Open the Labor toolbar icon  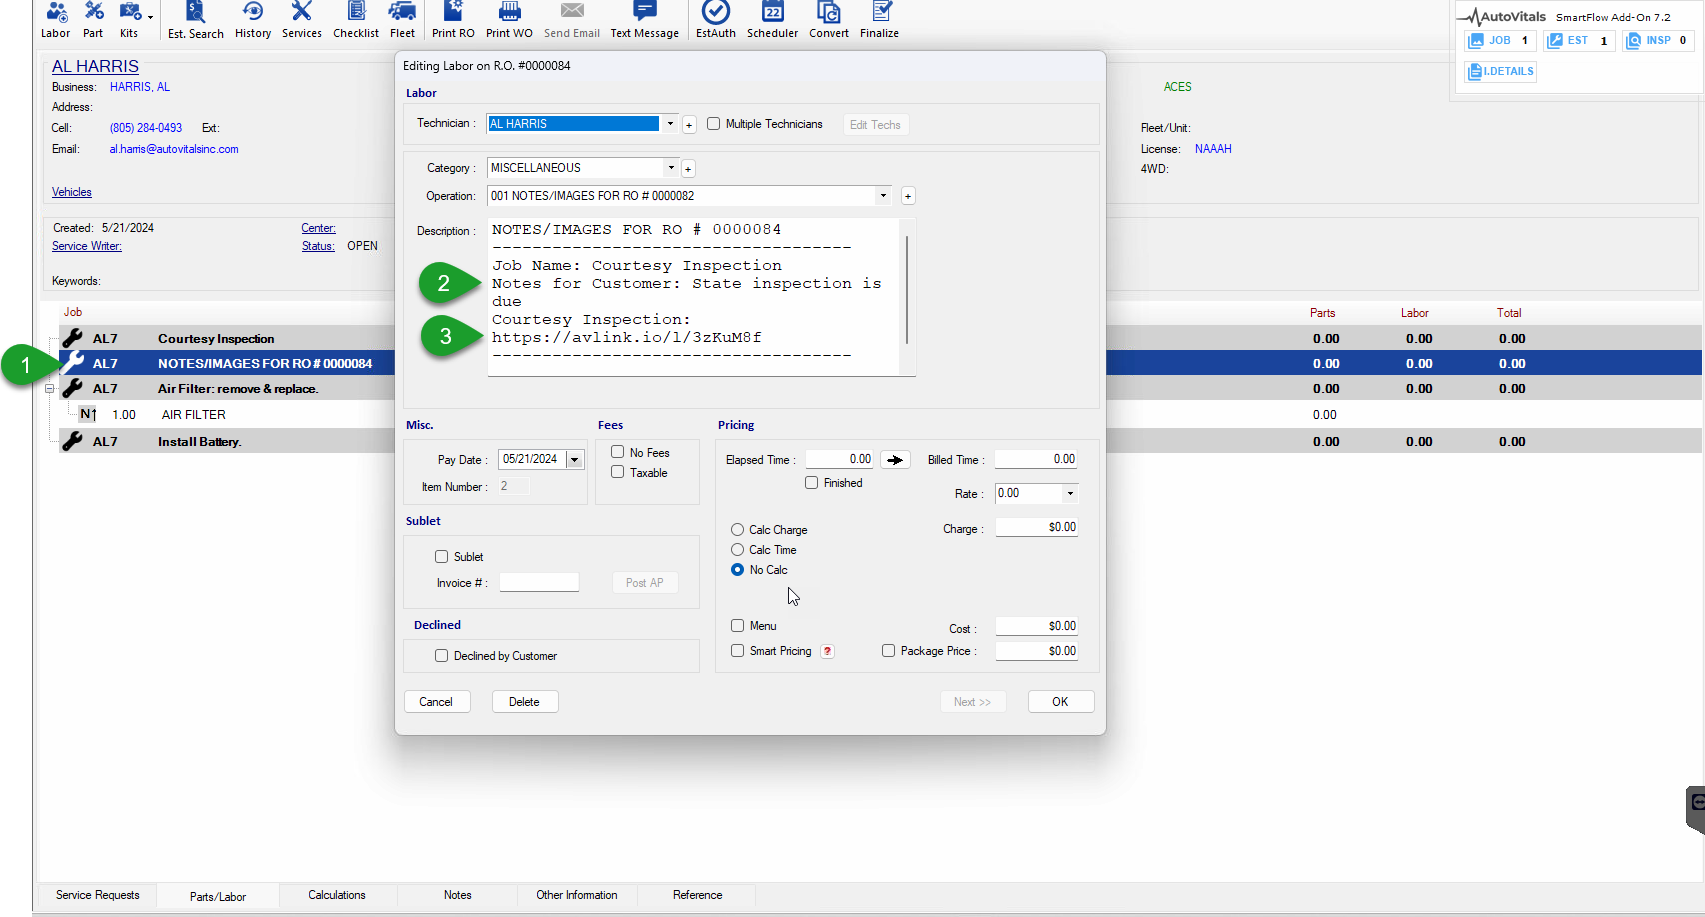(x=56, y=20)
